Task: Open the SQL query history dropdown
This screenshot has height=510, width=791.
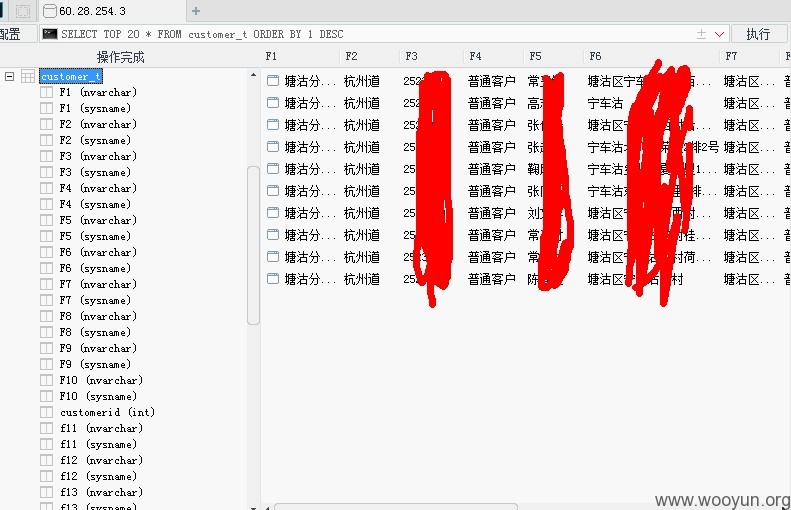Action: click(x=719, y=34)
